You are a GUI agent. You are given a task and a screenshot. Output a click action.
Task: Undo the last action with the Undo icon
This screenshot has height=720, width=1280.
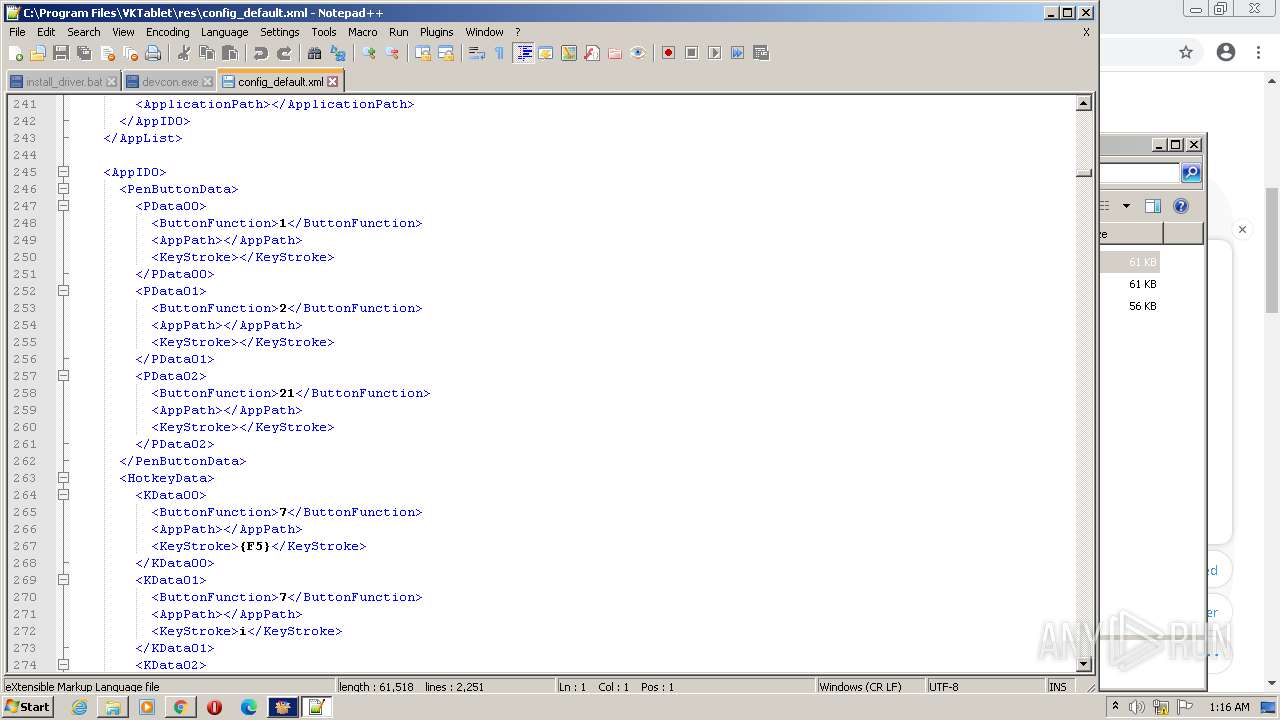(260, 53)
